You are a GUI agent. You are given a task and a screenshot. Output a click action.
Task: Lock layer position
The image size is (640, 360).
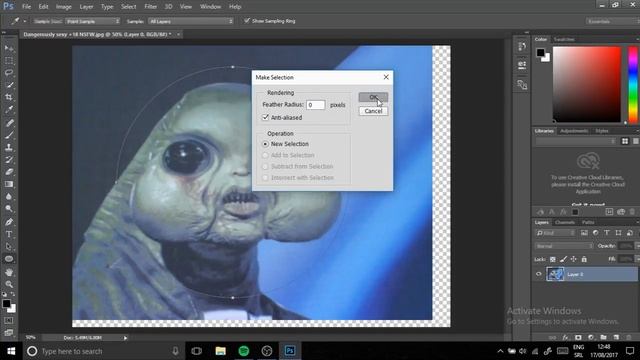573,259
